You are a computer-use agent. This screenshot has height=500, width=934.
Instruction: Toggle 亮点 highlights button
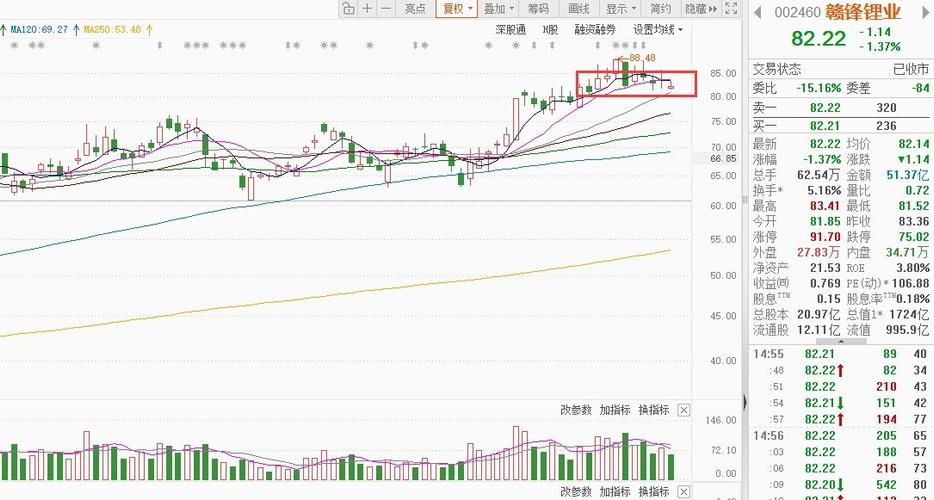tap(416, 8)
